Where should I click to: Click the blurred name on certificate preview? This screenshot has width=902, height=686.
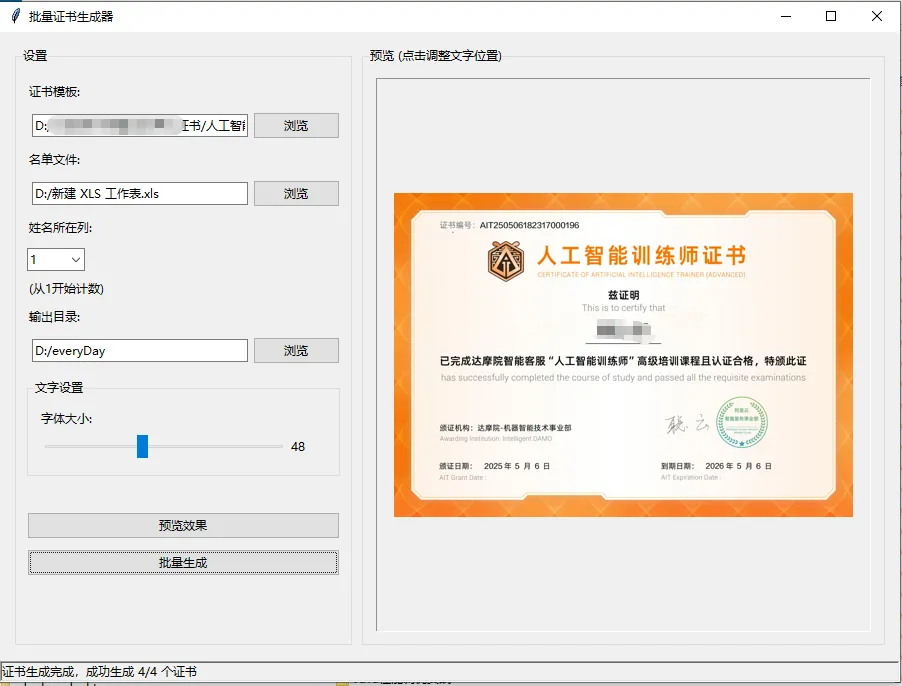[x=624, y=330]
